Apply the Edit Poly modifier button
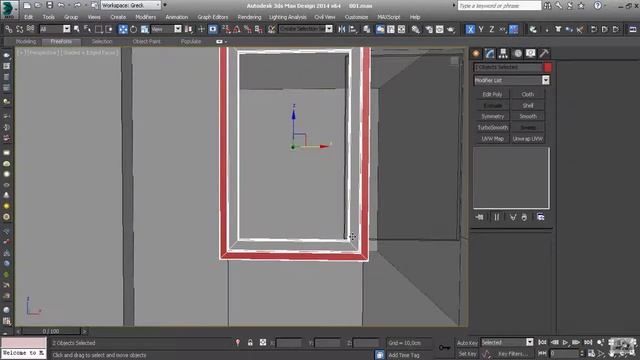The image size is (640, 360). coord(492,94)
